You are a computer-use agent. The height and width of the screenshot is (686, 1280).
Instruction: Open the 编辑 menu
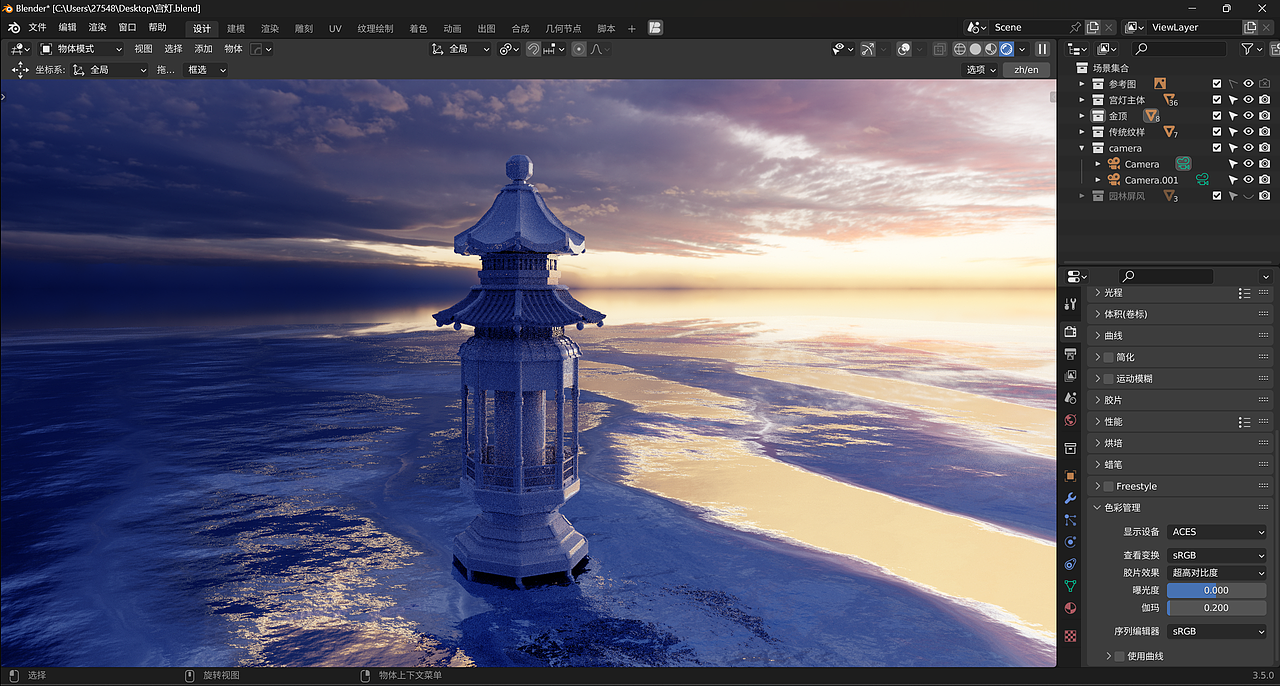point(67,28)
